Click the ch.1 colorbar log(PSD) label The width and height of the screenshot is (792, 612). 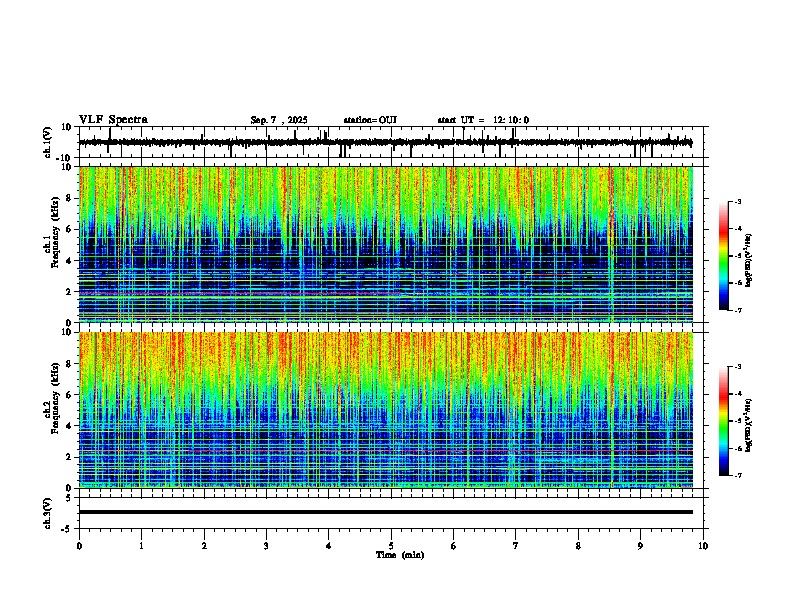point(748,261)
